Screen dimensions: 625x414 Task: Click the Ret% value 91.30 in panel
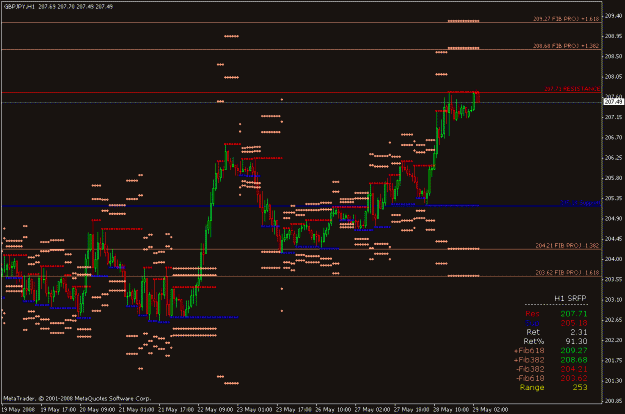coord(576,341)
